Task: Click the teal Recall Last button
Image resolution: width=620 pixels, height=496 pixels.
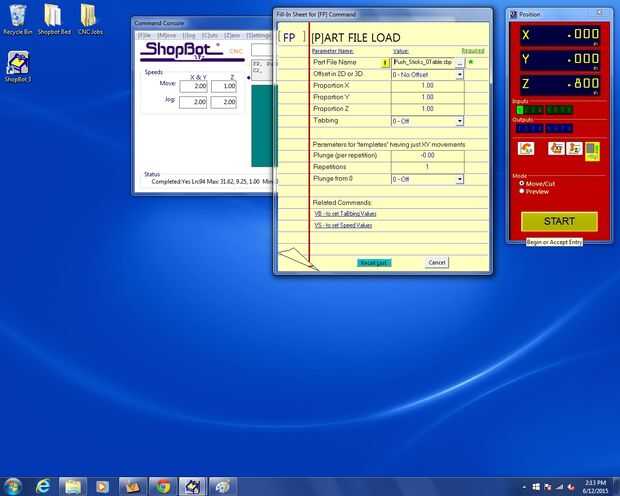Action: click(374, 263)
